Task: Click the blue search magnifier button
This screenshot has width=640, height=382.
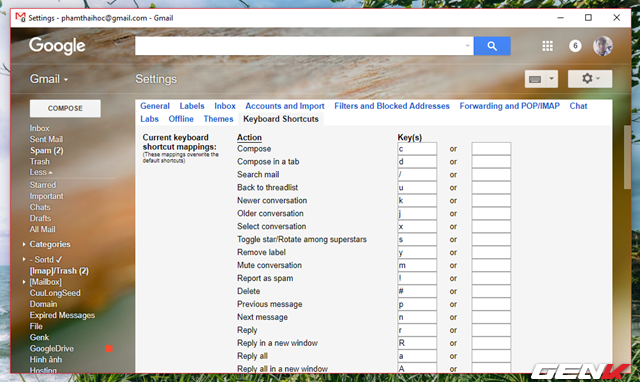Action: [492, 46]
